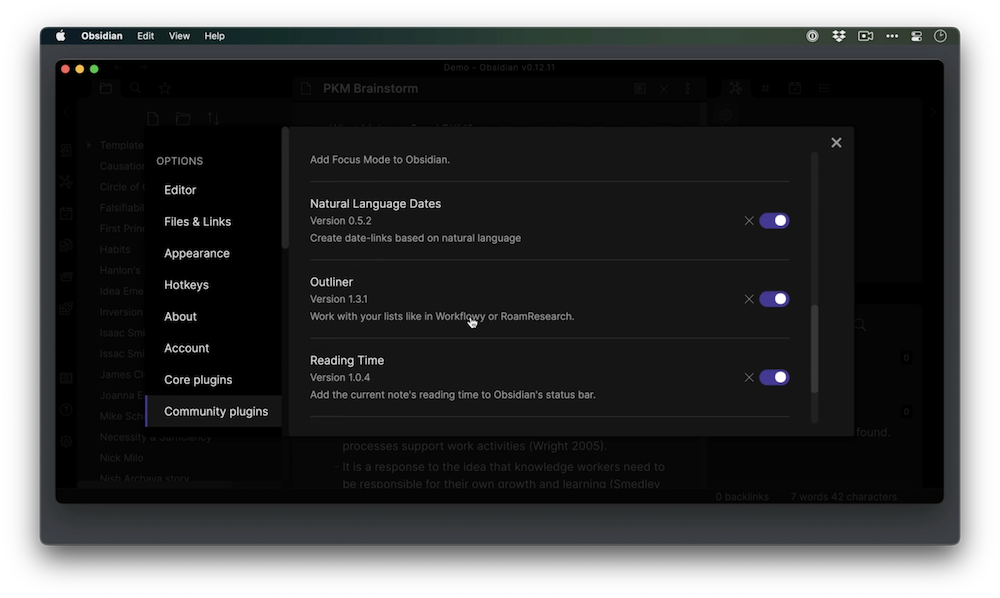Open the Account settings section
Image resolution: width=1000 pixels, height=598 pixels.
(x=214, y=348)
